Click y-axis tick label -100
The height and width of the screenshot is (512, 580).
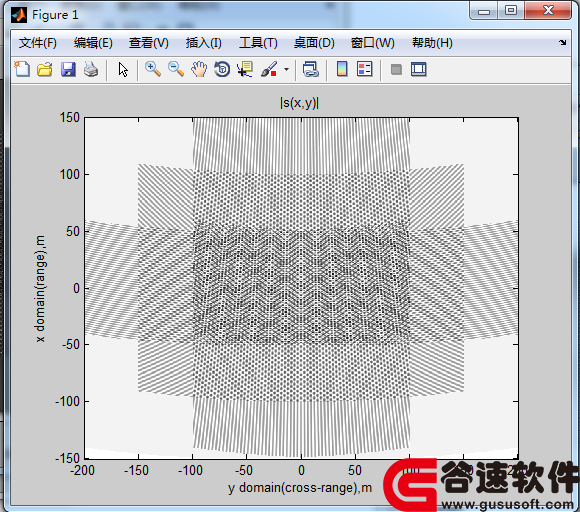[67, 401]
